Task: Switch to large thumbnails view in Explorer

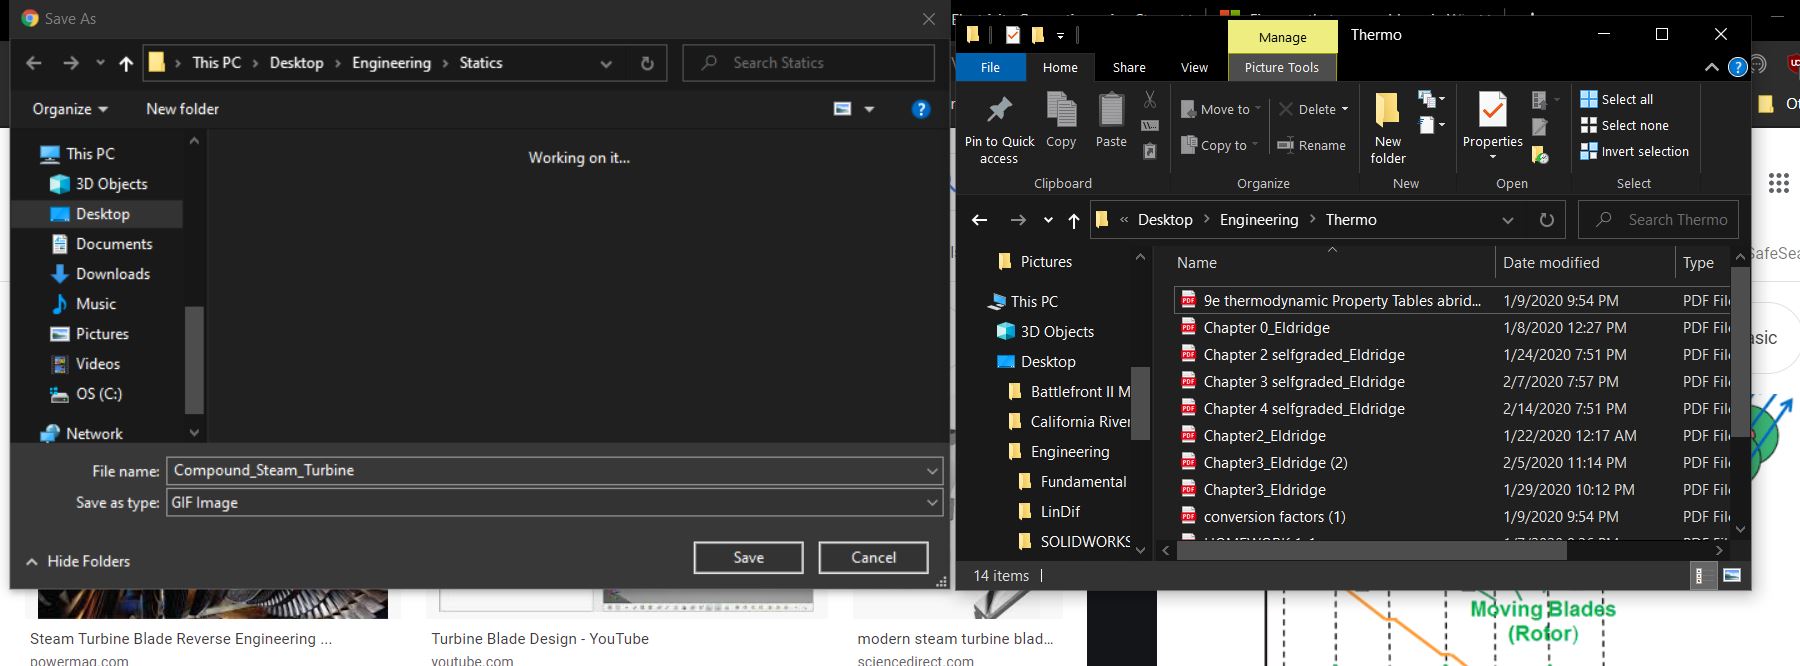Action: pos(1732,575)
